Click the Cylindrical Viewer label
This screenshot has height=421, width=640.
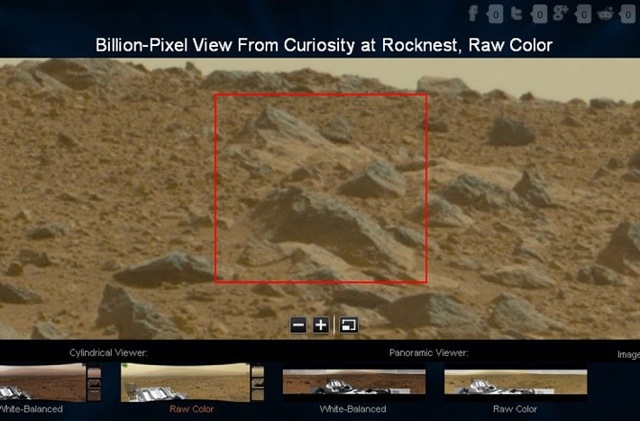pos(108,353)
